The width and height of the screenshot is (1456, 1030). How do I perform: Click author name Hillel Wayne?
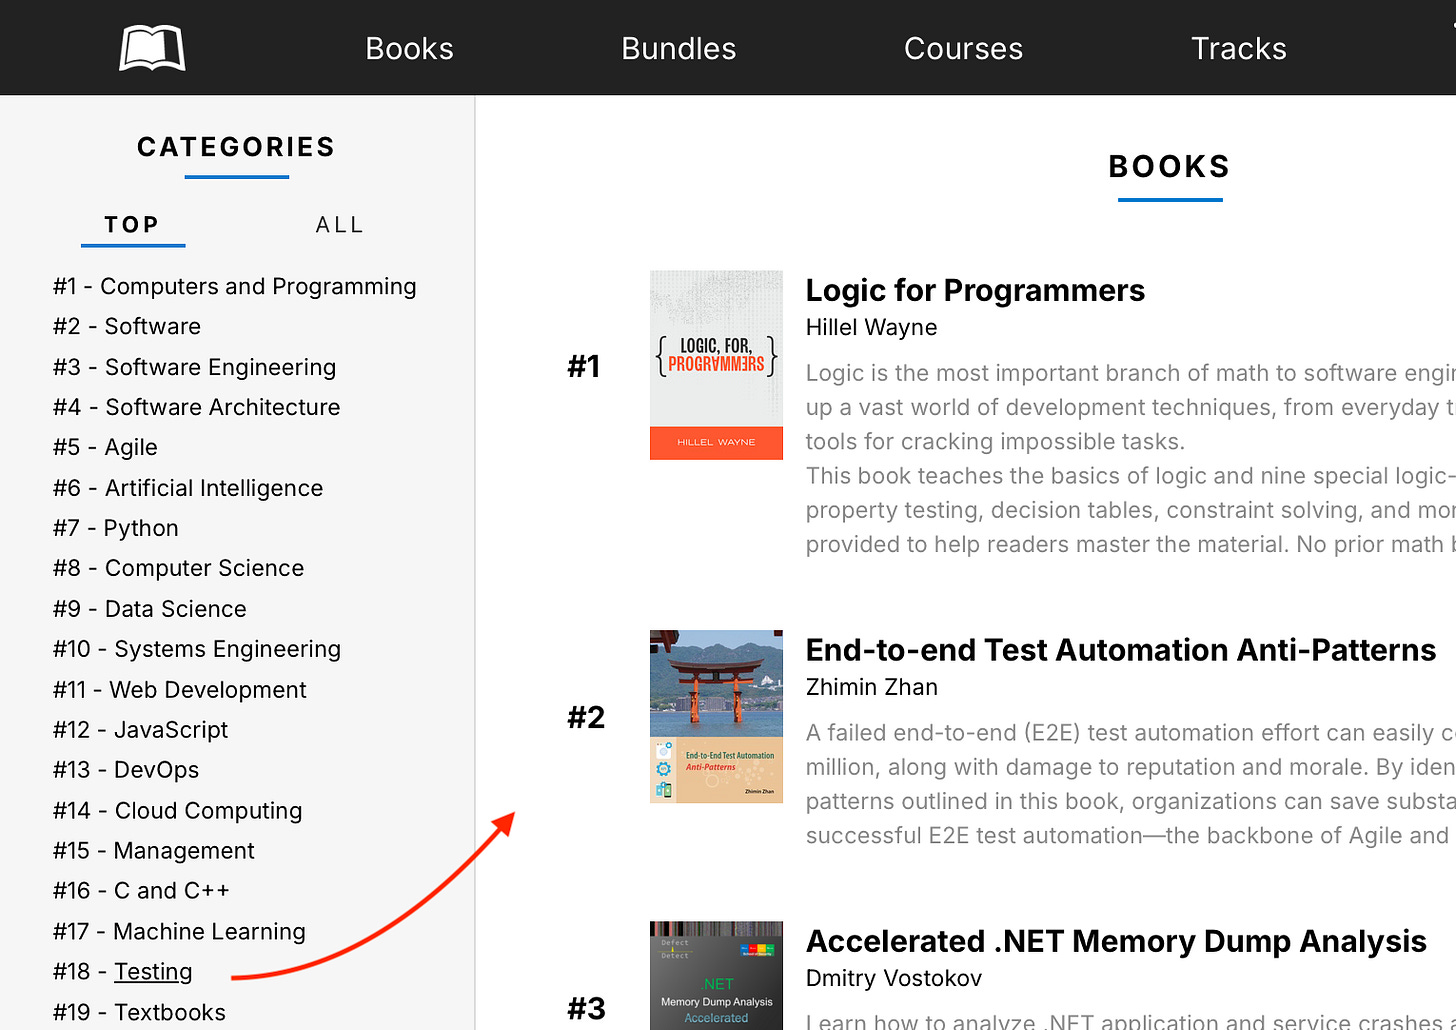point(871,327)
